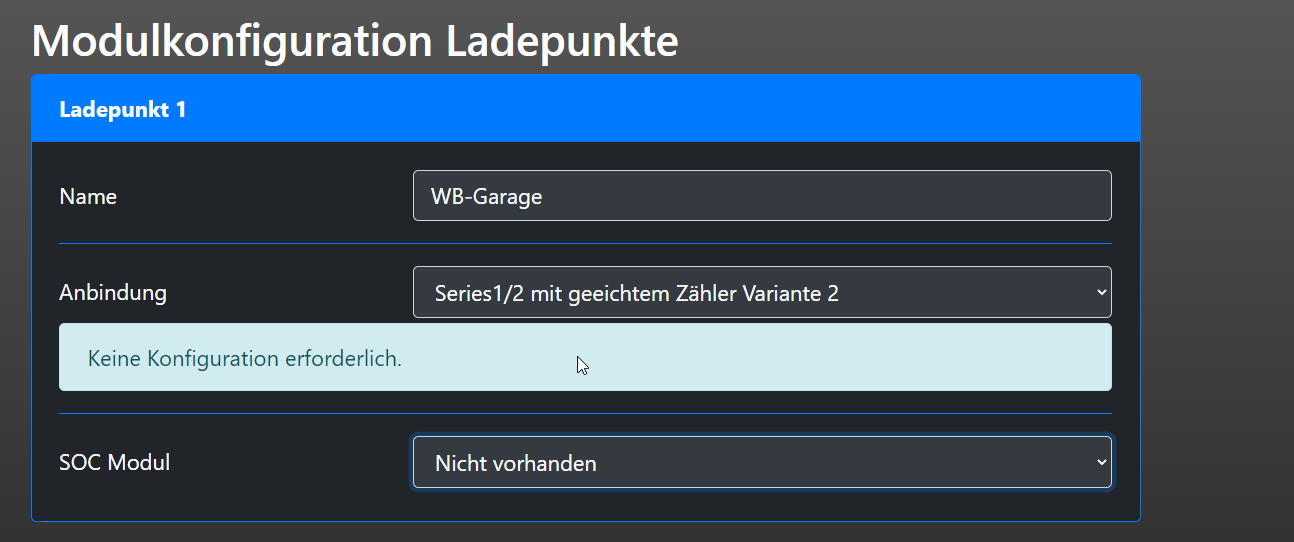Click the chevron arrow of the SOC Modul select

tap(1101, 462)
